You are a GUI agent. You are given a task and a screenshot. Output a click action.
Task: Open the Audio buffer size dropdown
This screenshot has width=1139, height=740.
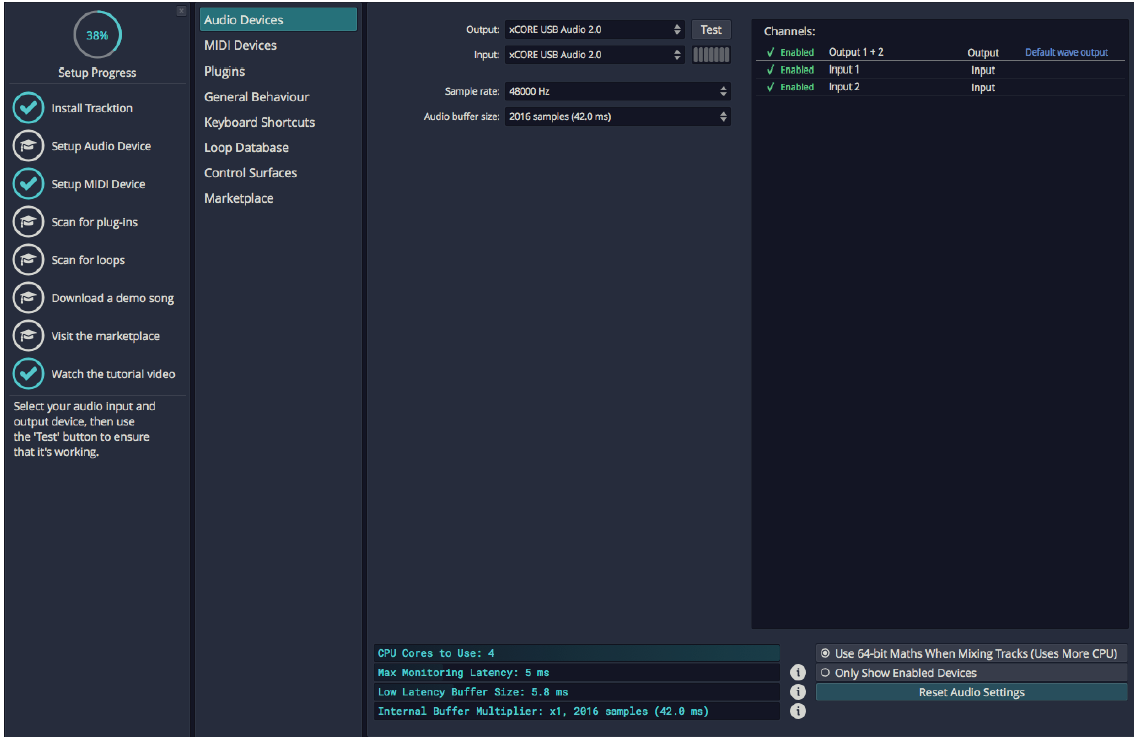click(617, 117)
